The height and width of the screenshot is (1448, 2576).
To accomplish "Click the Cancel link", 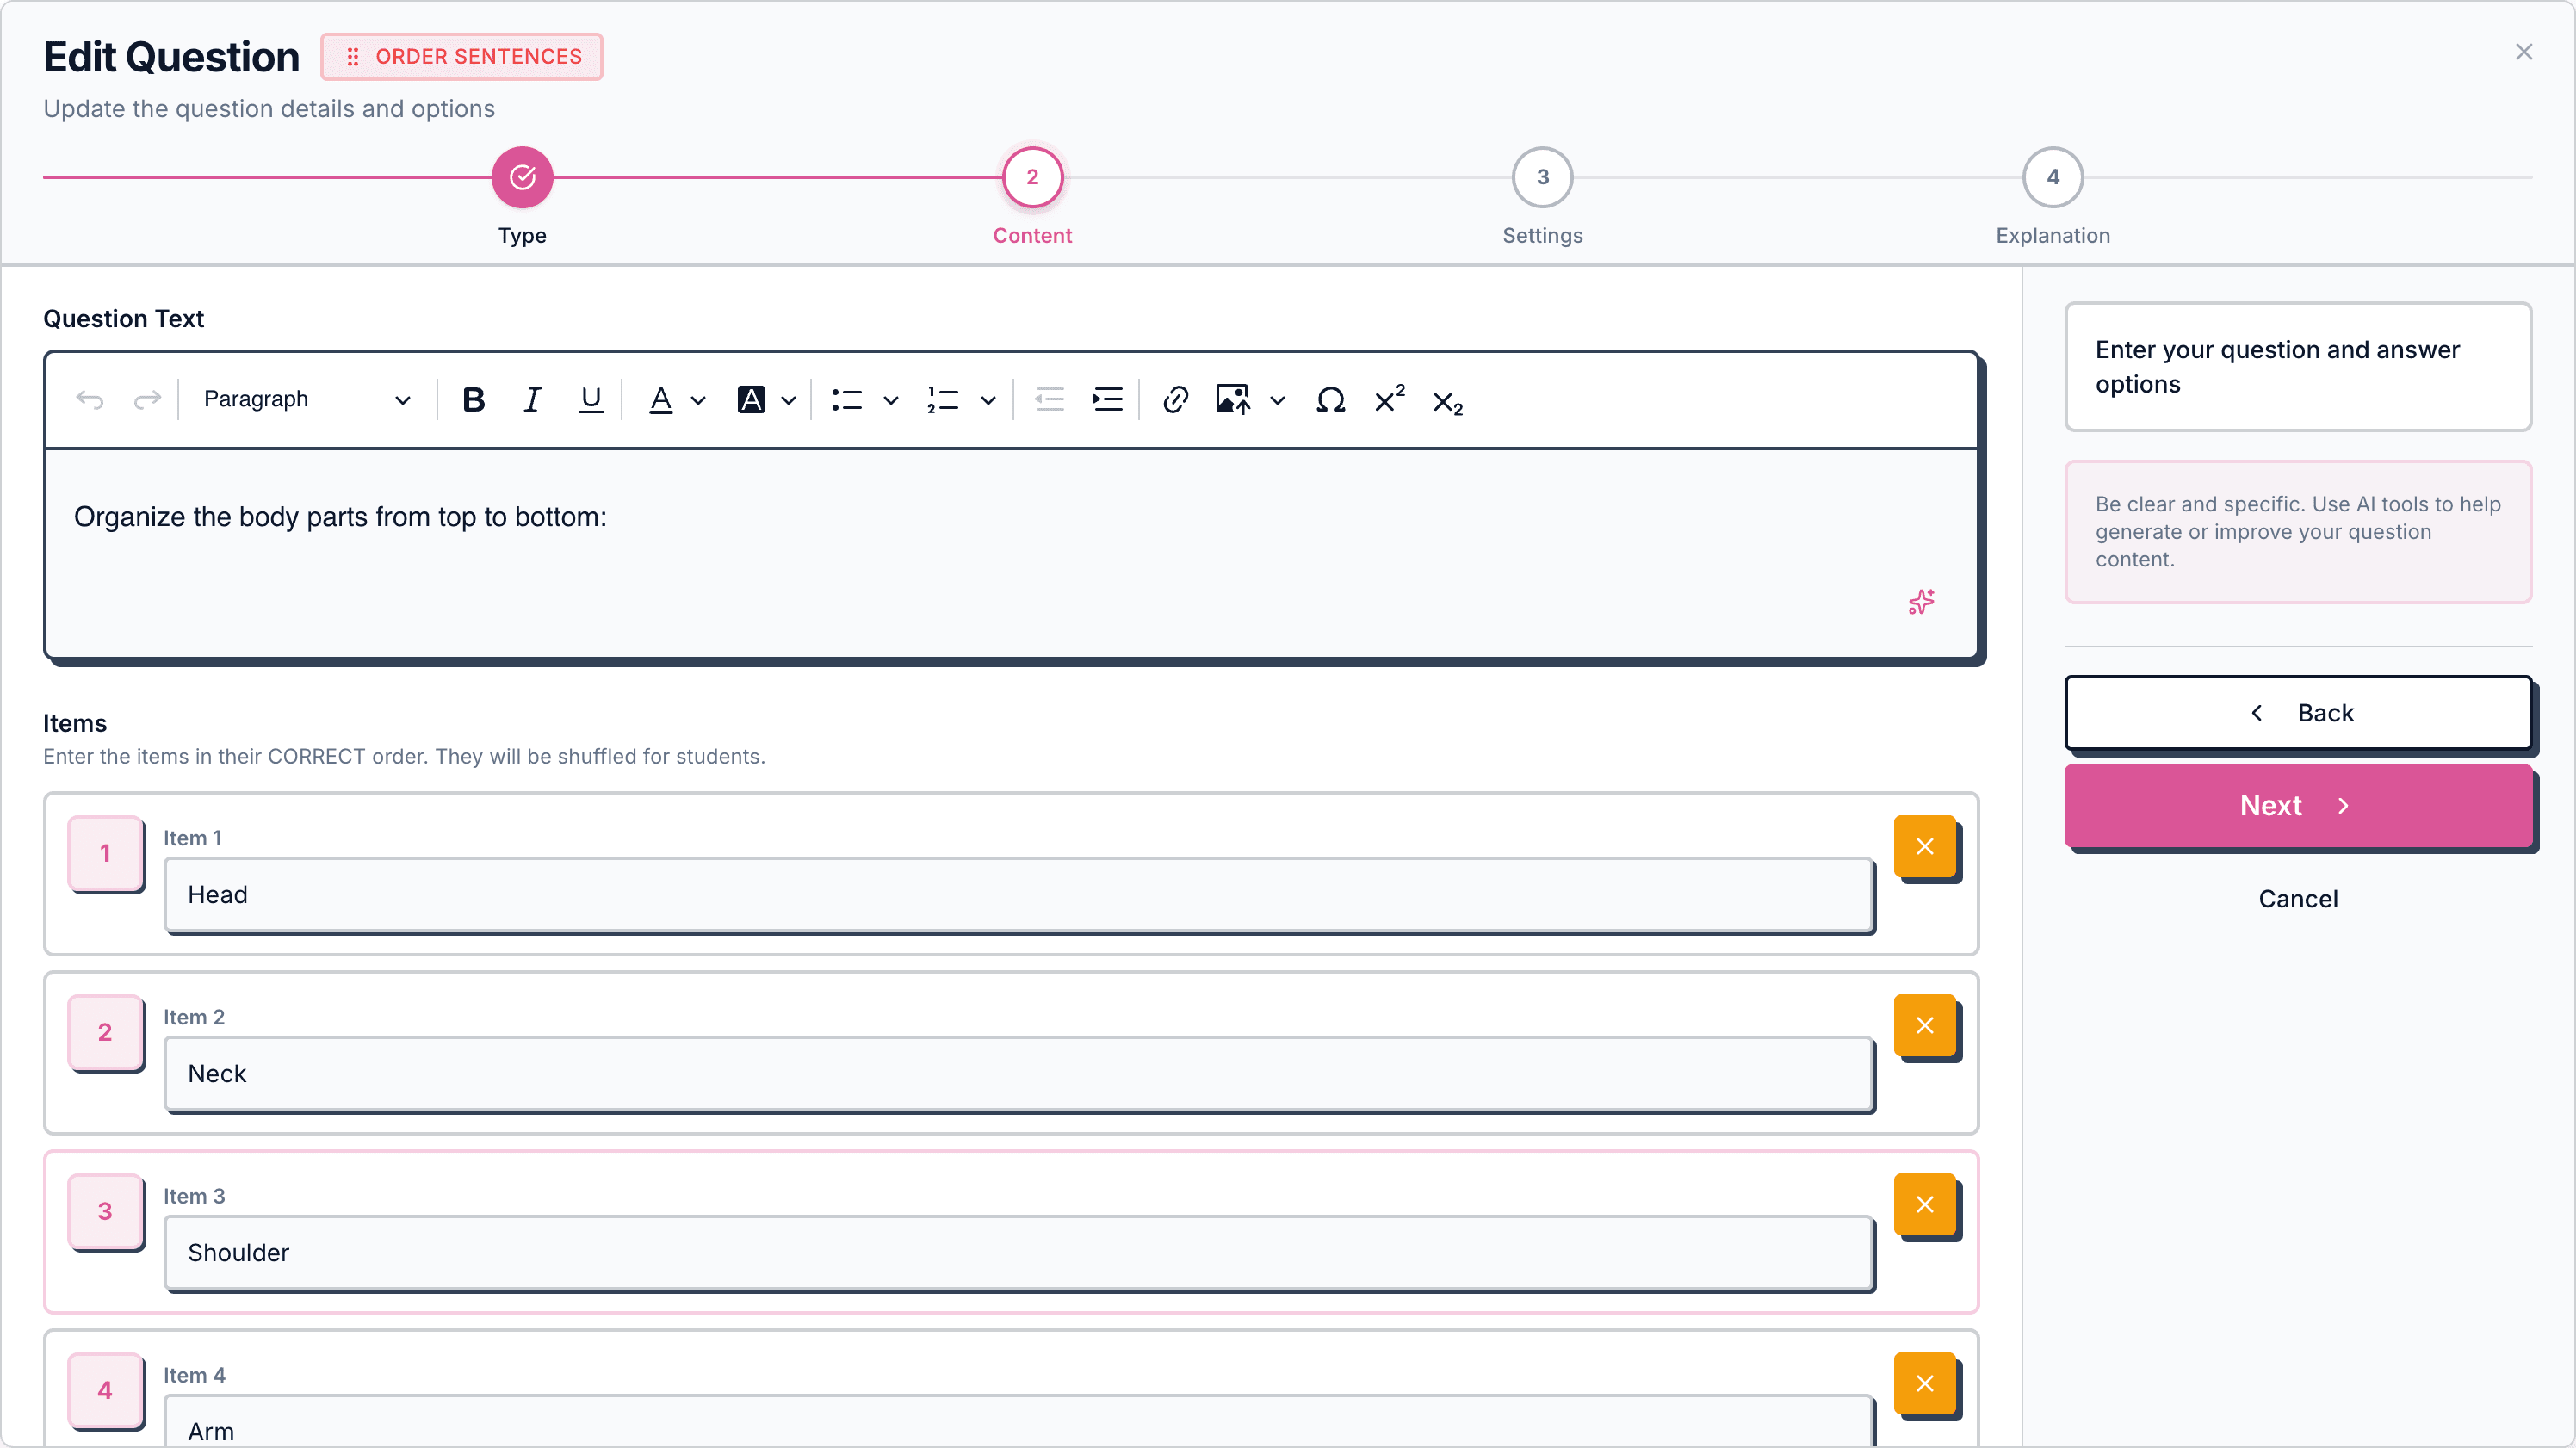I will coord(2297,899).
